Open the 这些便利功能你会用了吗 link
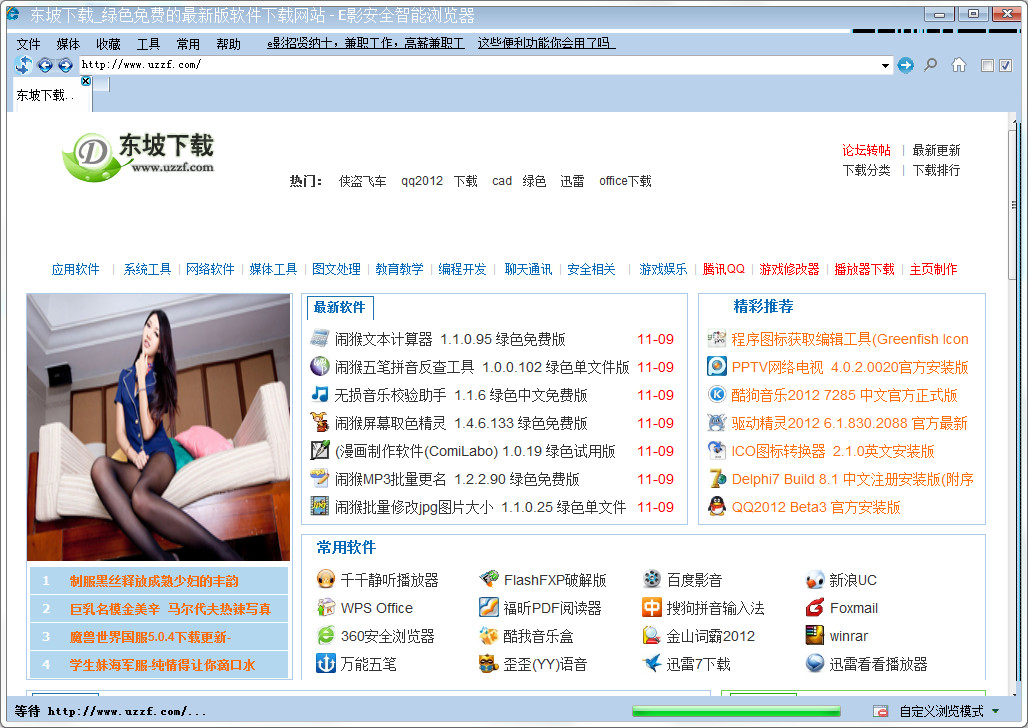The height and width of the screenshot is (728, 1028). click(x=546, y=43)
